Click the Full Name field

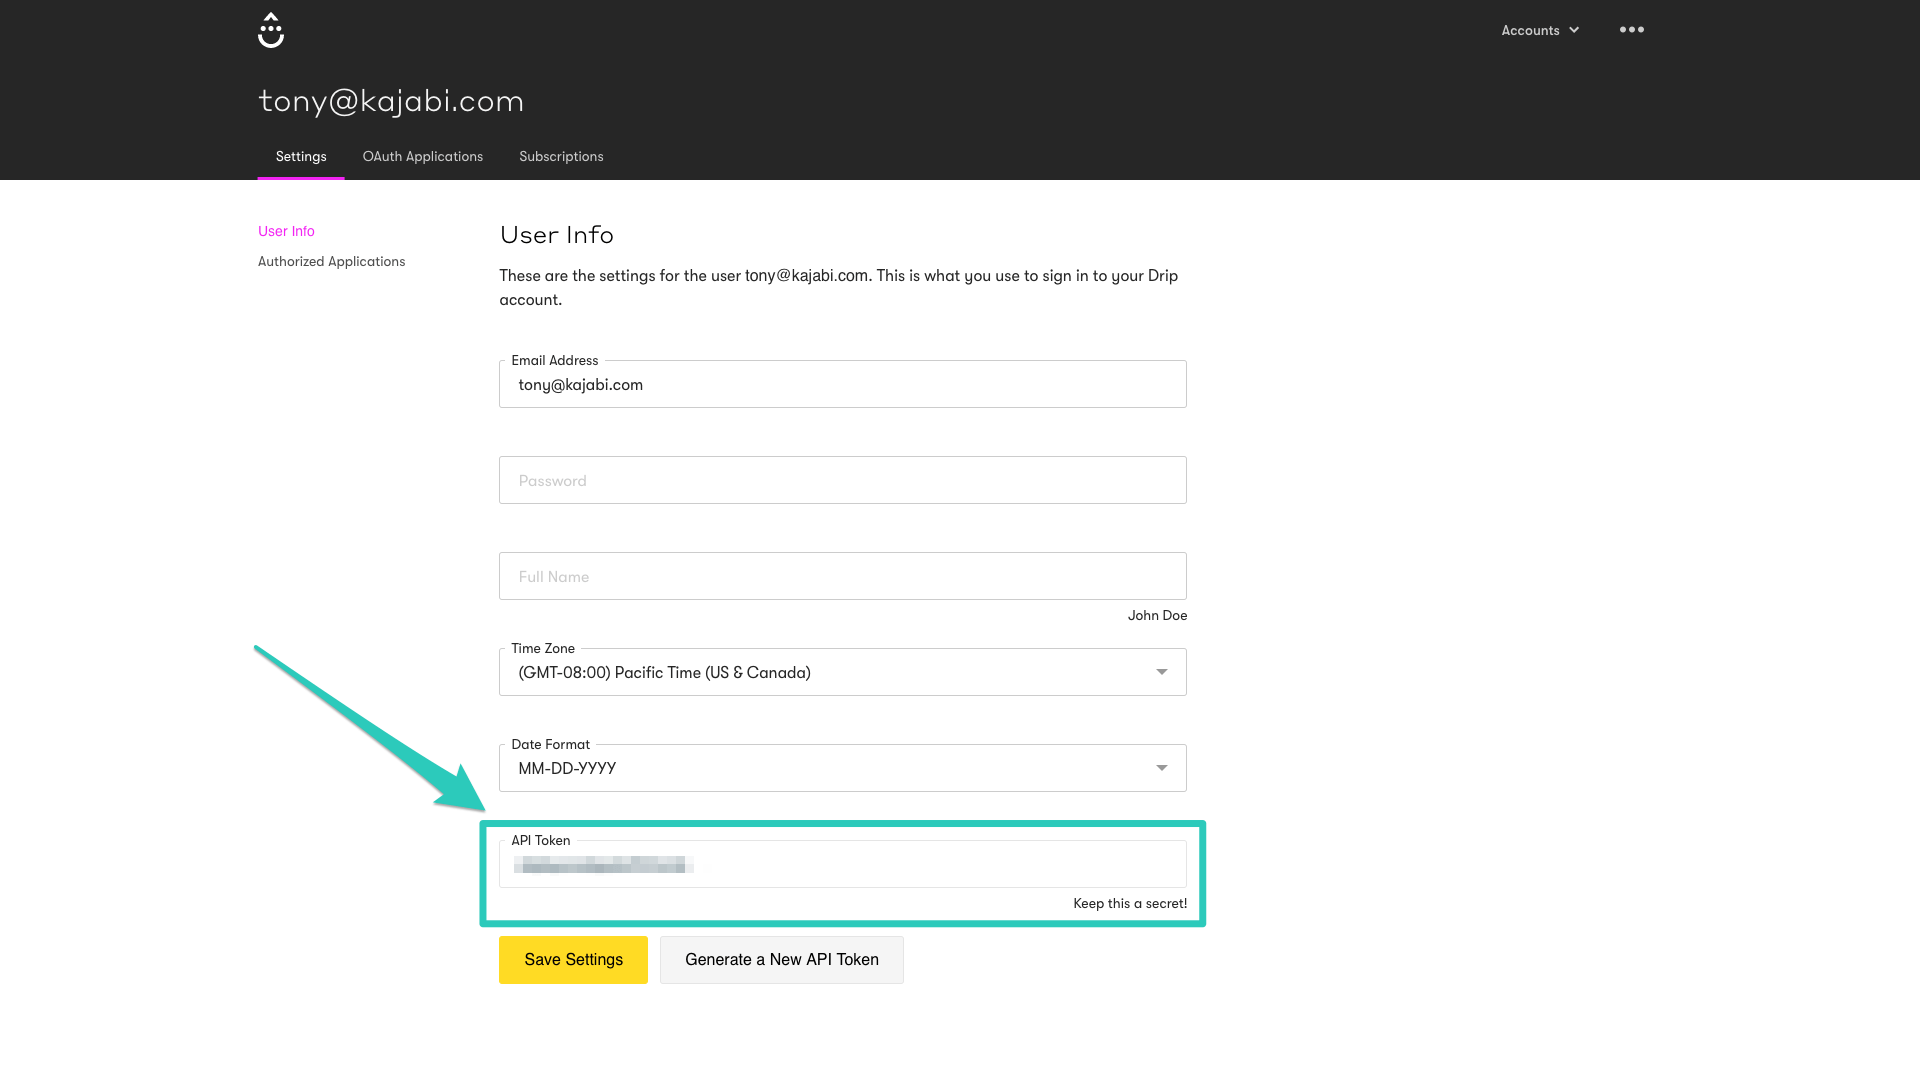[x=842, y=576]
